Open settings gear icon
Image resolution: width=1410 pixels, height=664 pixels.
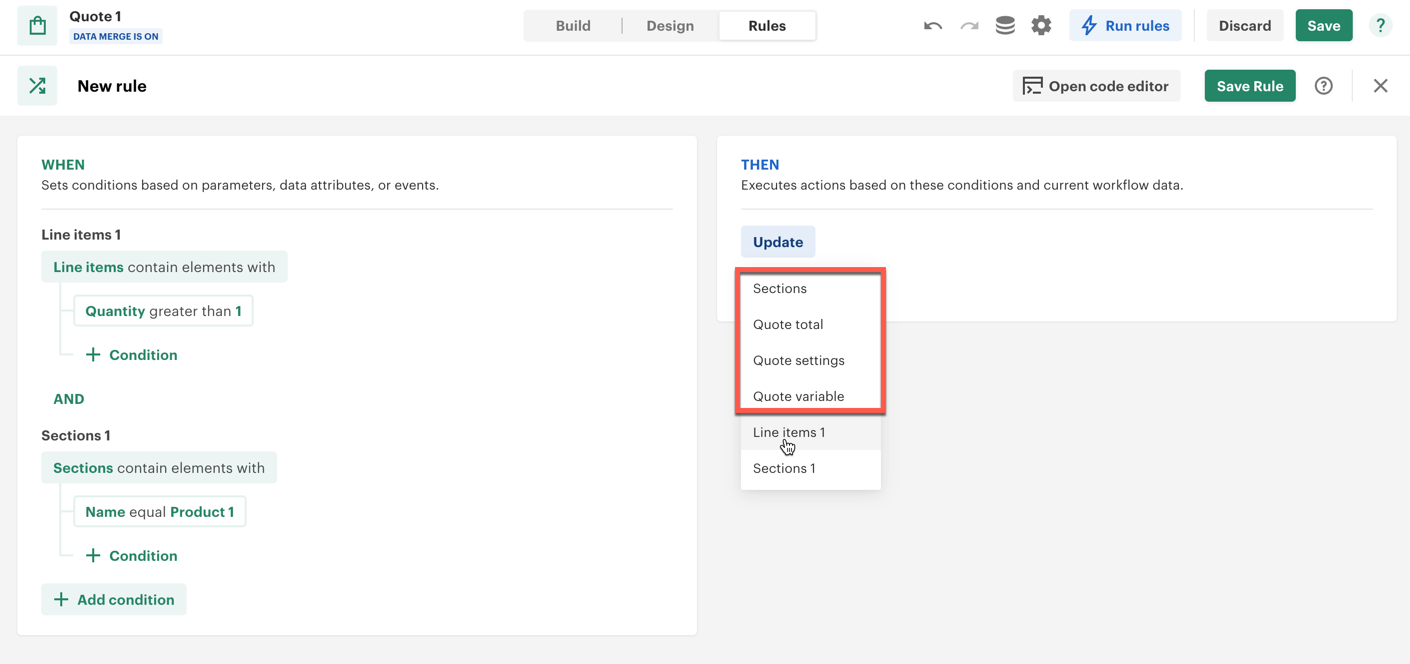[1041, 26]
